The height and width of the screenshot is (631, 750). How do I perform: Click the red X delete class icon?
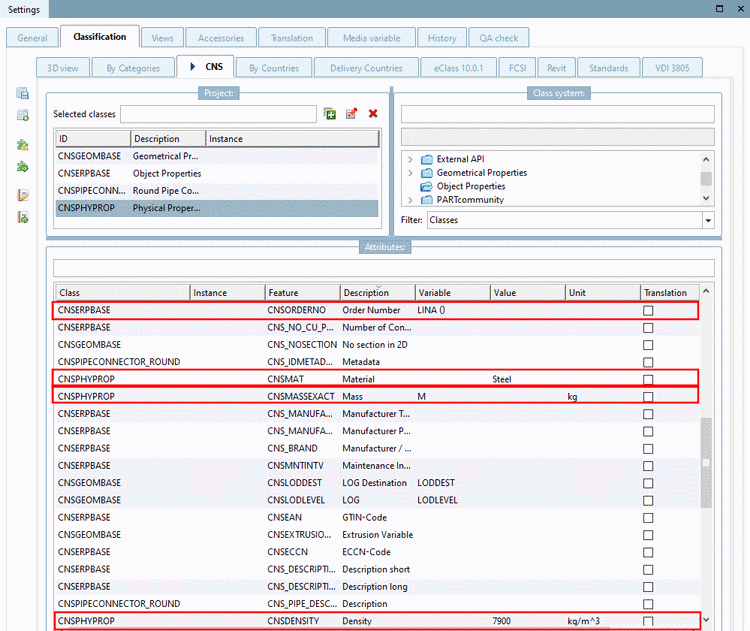click(373, 114)
